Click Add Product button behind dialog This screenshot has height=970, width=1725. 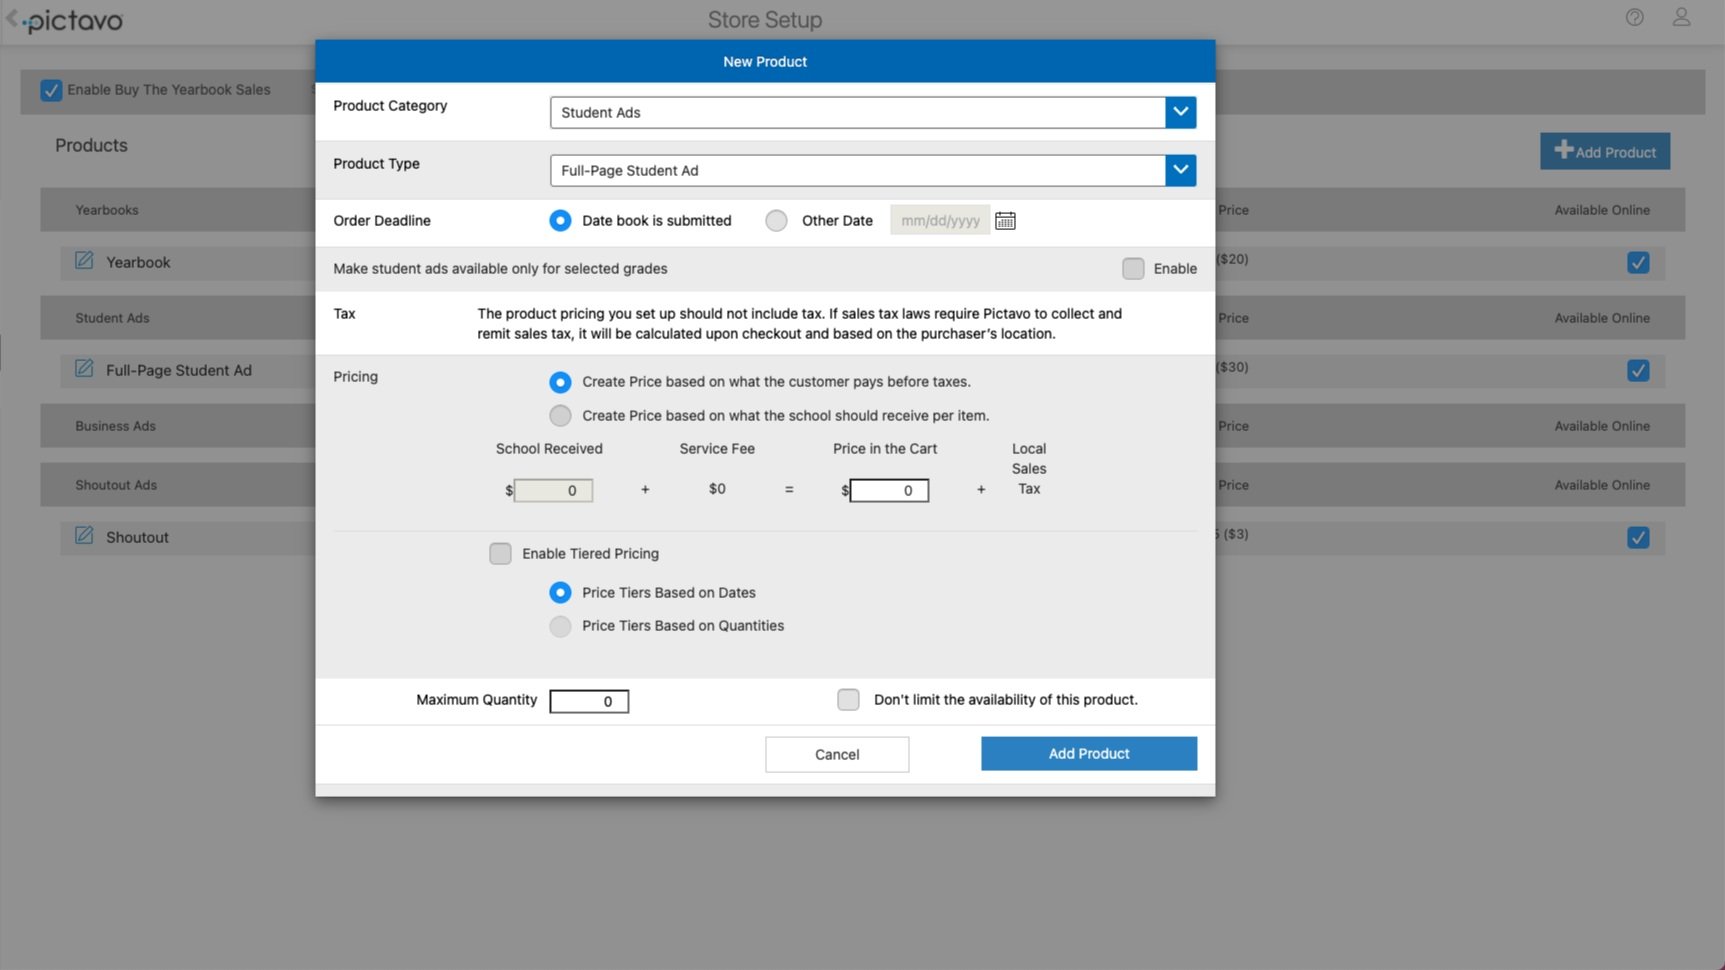coord(1605,151)
